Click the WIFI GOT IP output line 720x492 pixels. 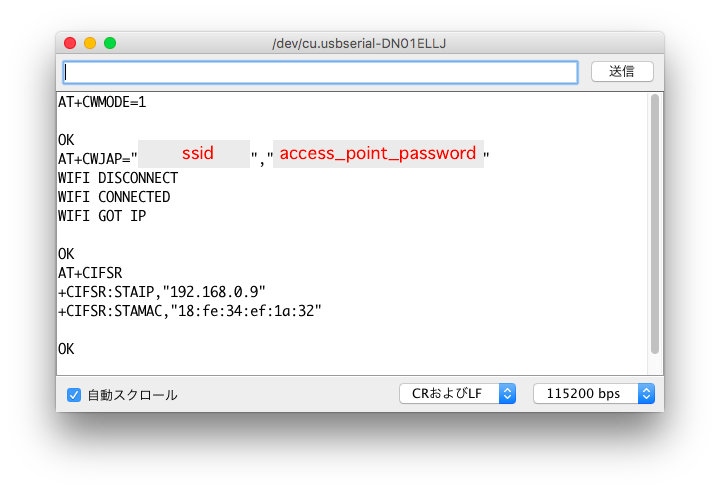102,216
